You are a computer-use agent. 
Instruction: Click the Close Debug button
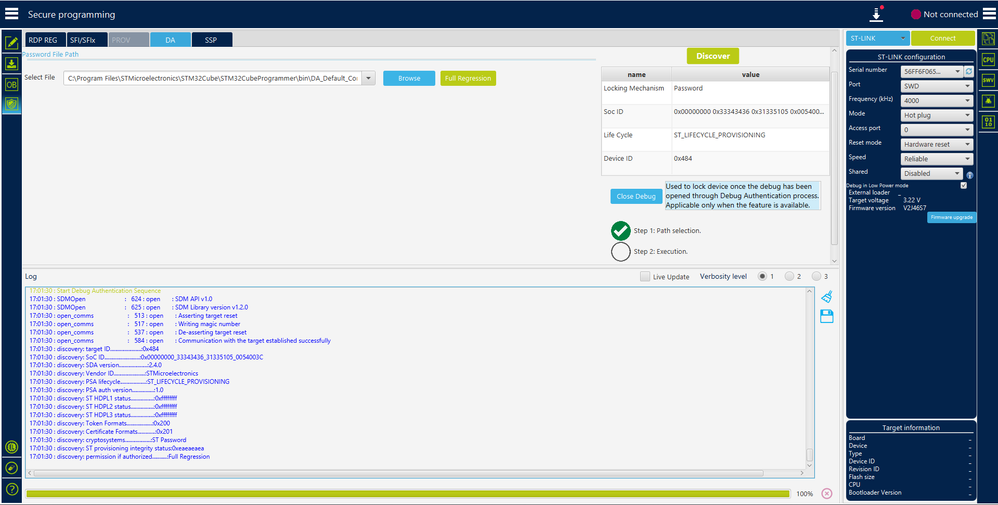click(636, 196)
